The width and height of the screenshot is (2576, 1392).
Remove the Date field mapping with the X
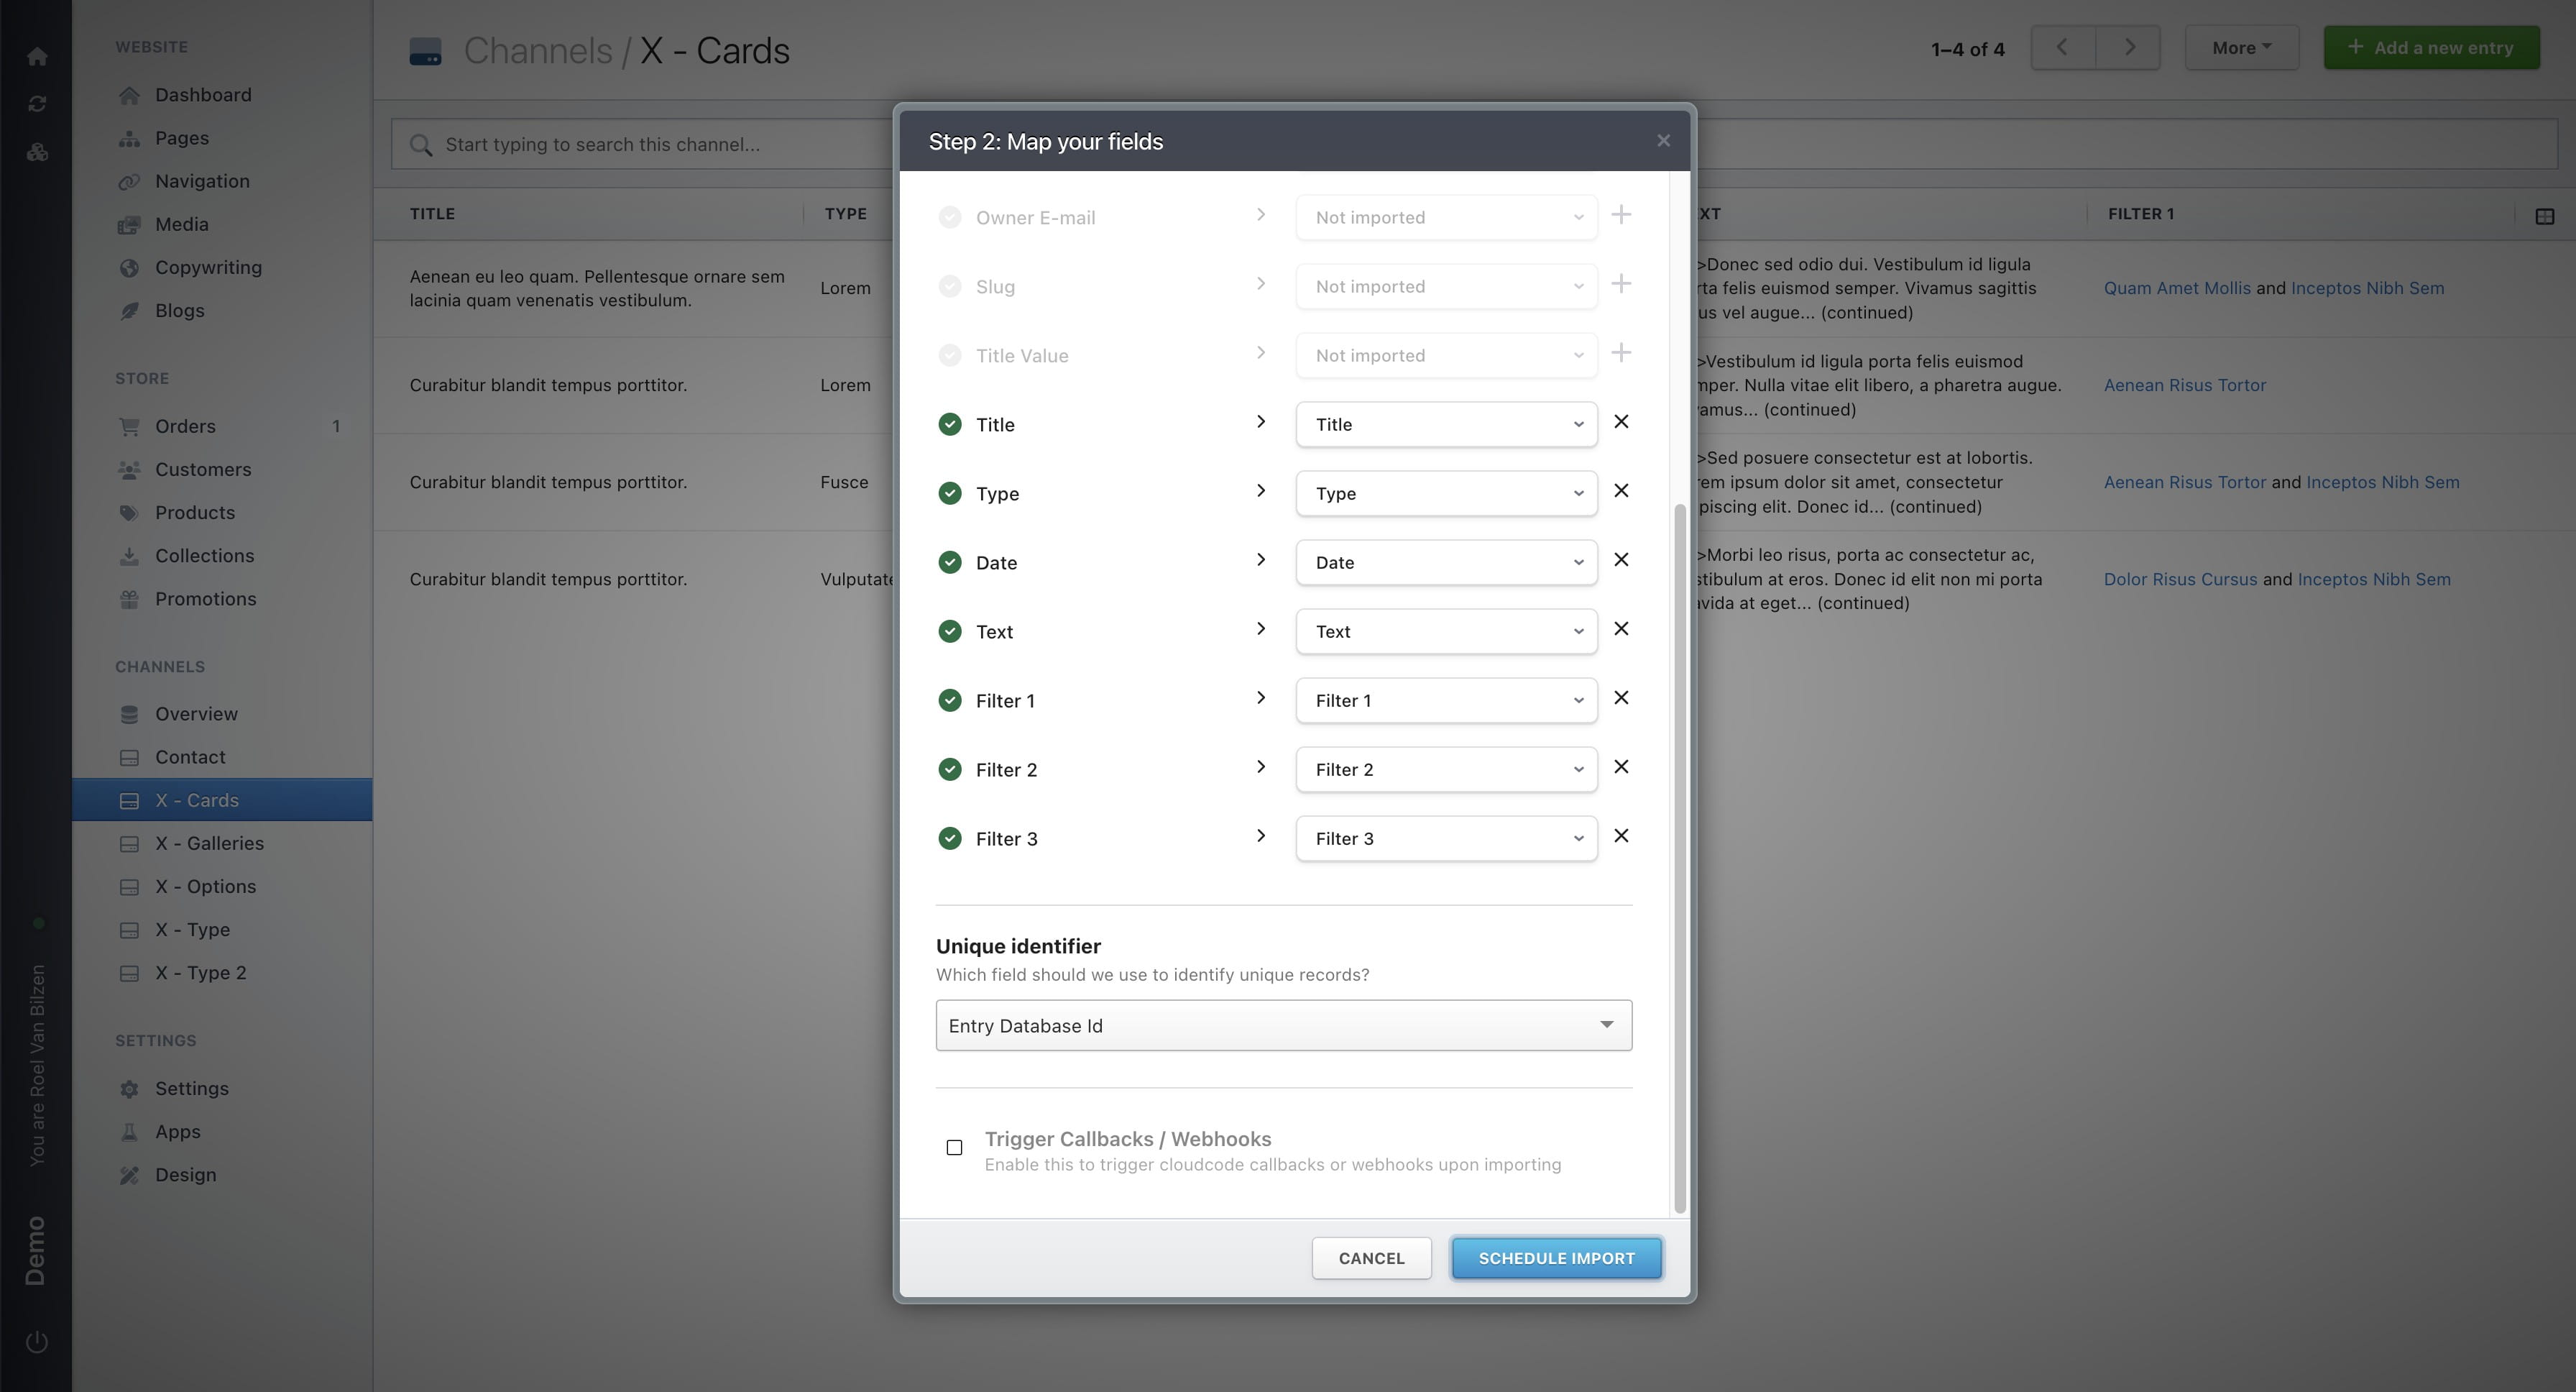pyautogui.click(x=1622, y=560)
